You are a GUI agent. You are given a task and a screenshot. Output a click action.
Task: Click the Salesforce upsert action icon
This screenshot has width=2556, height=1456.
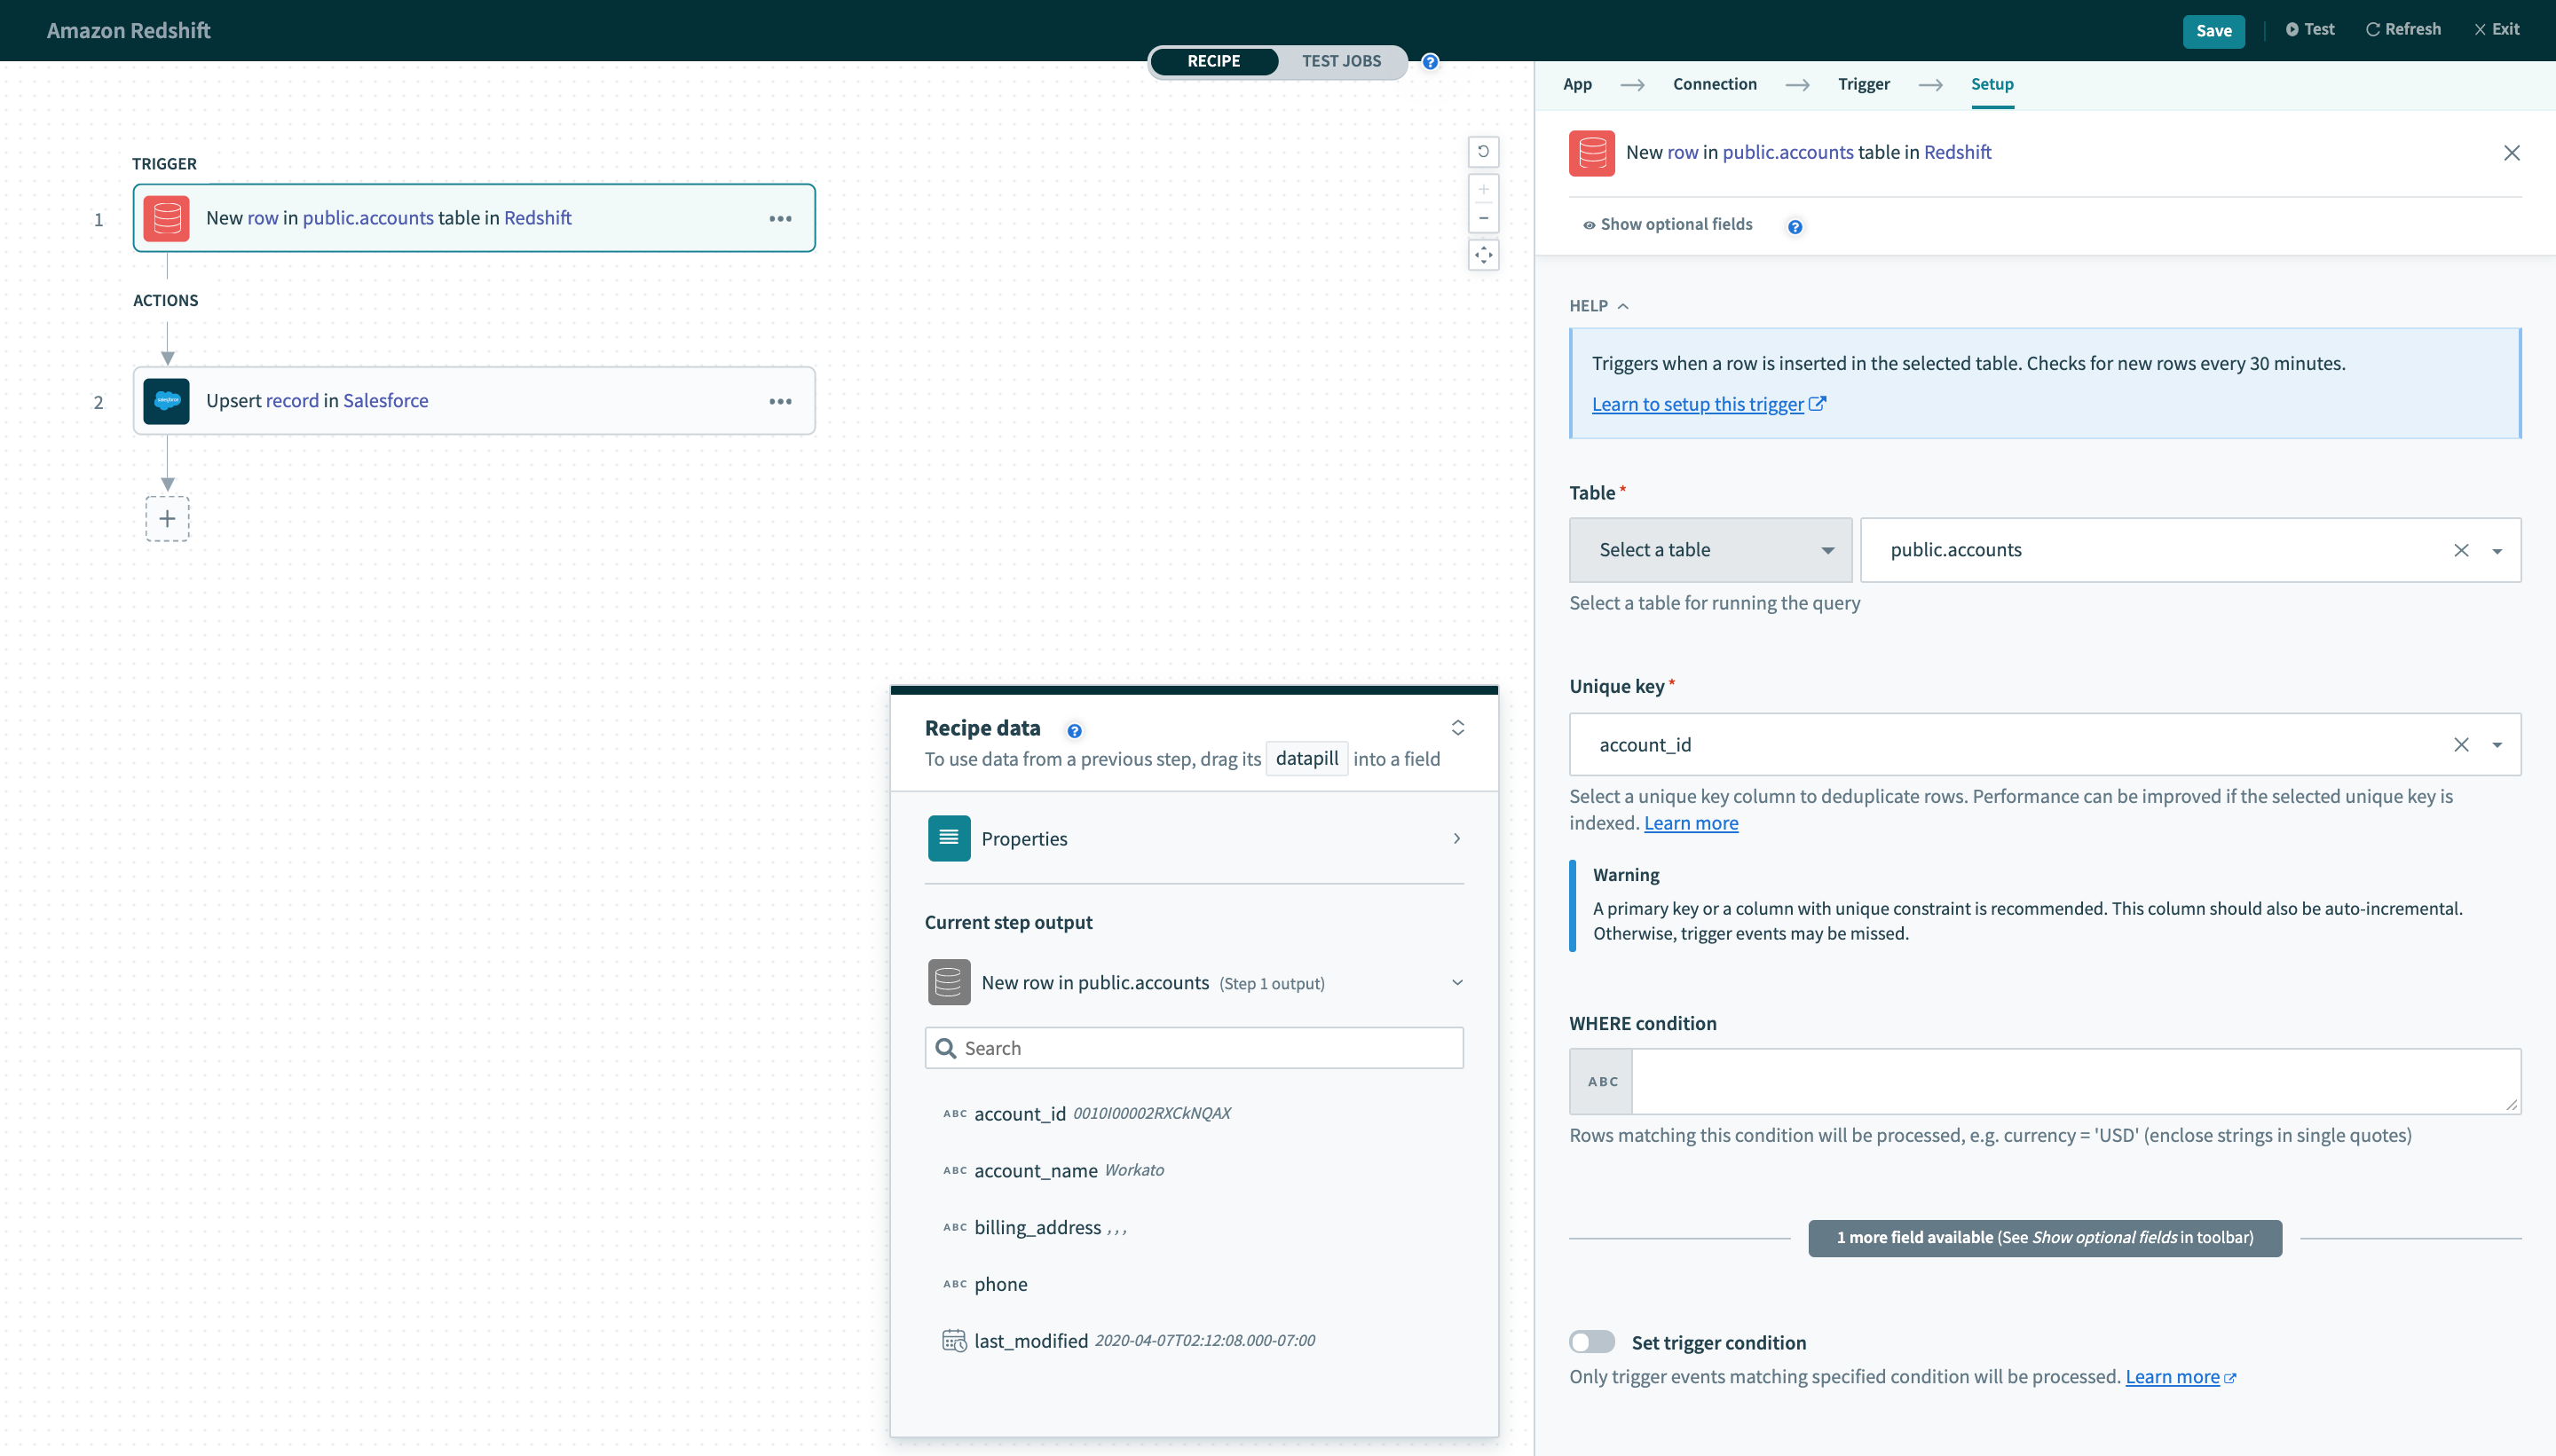(167, 400)
